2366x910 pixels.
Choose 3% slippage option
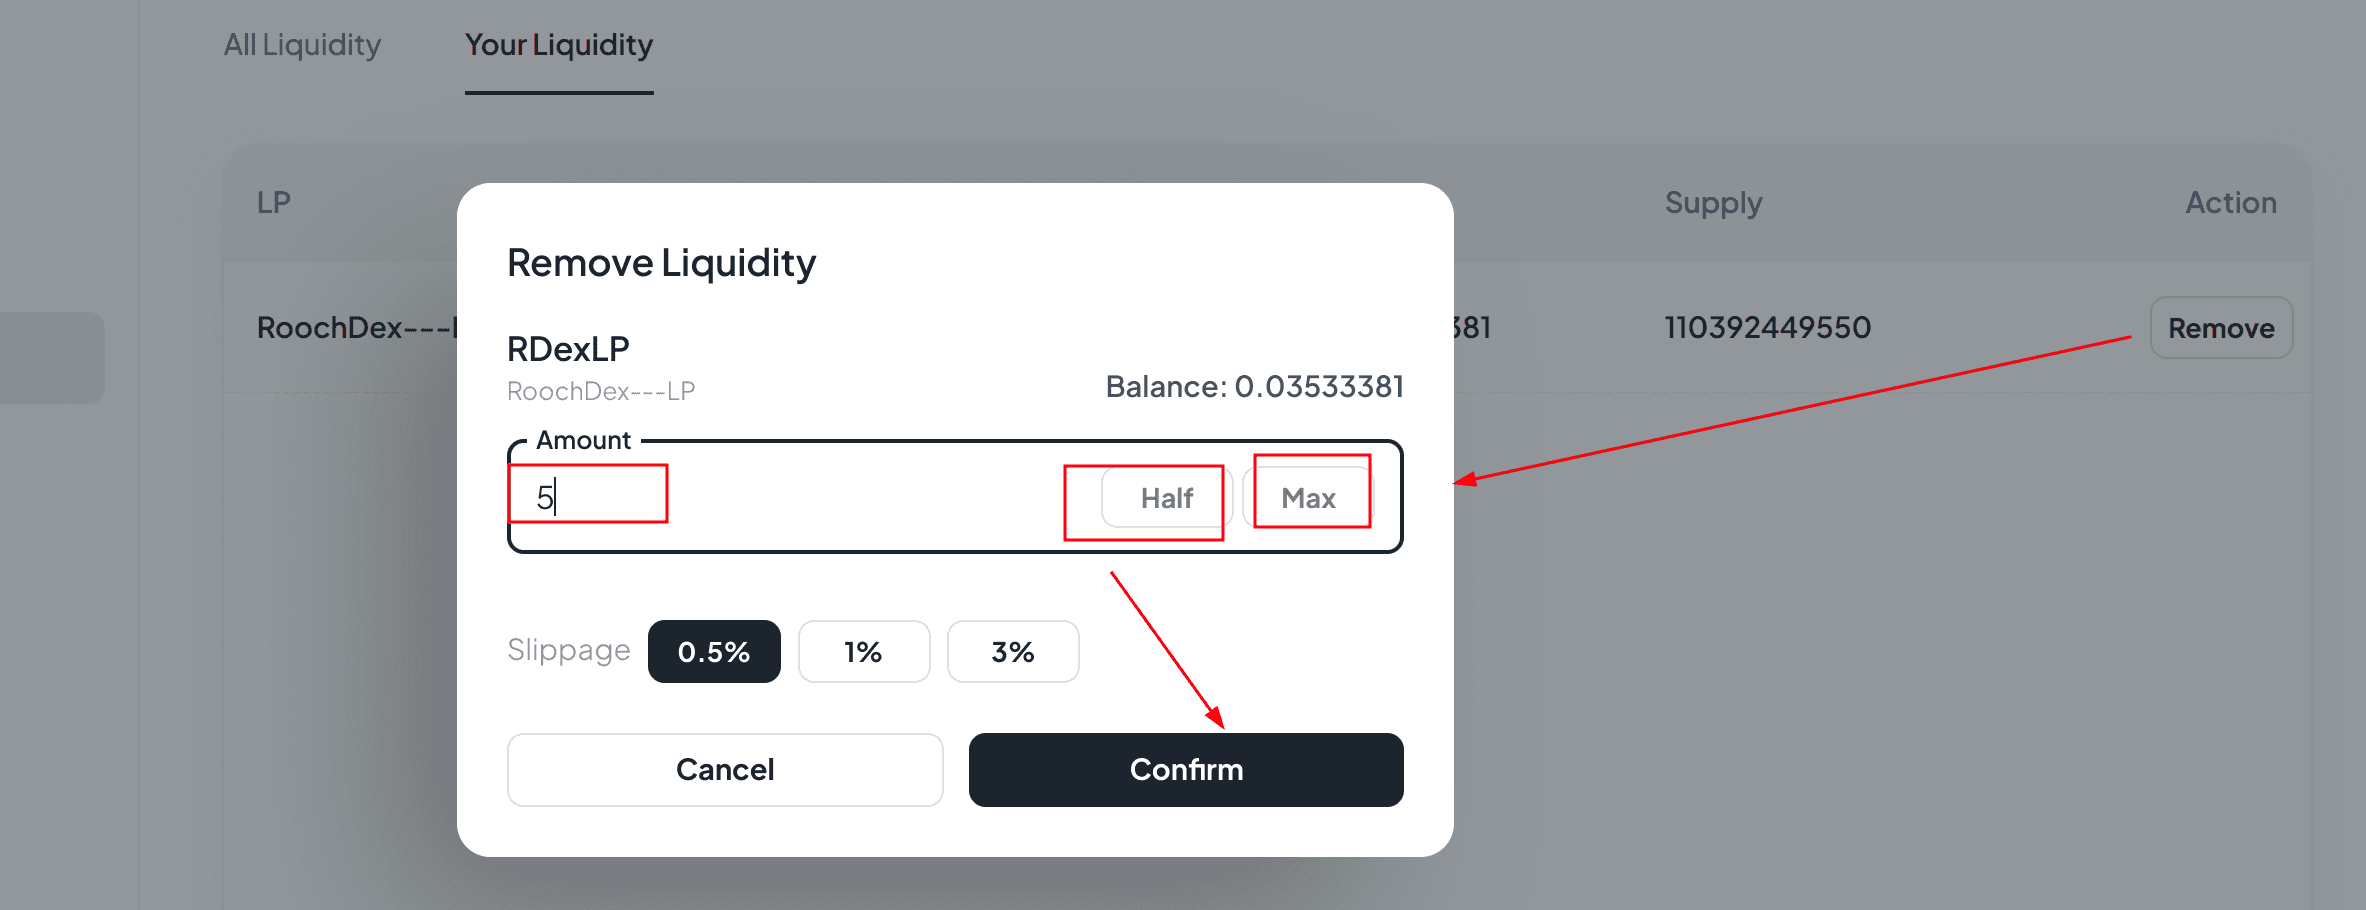click(1013, 652)
